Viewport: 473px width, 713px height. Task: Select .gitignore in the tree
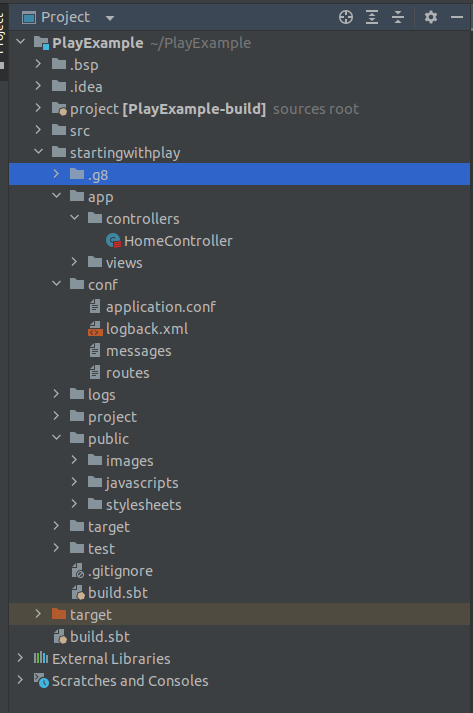pos(120,571)
